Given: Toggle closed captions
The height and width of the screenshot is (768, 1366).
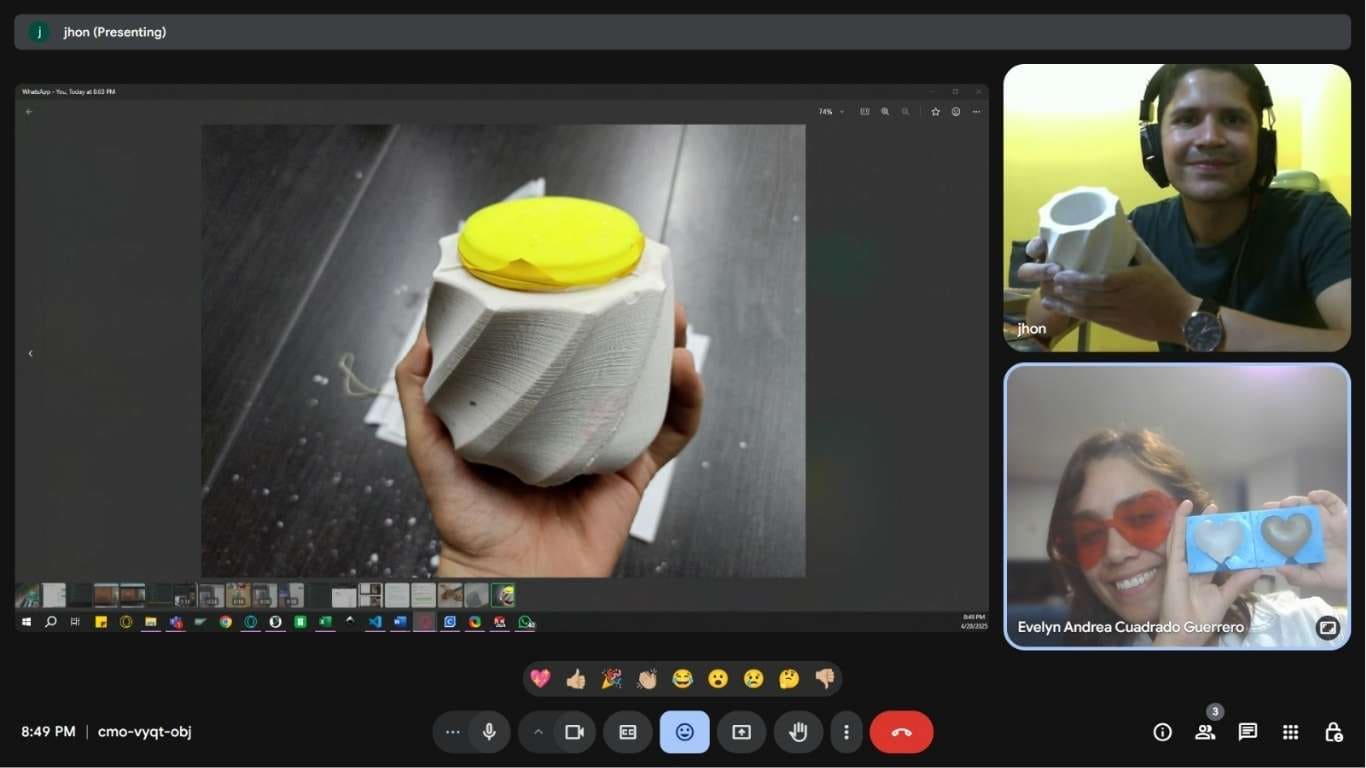Looking at the screenshot, I should point(628,732).
